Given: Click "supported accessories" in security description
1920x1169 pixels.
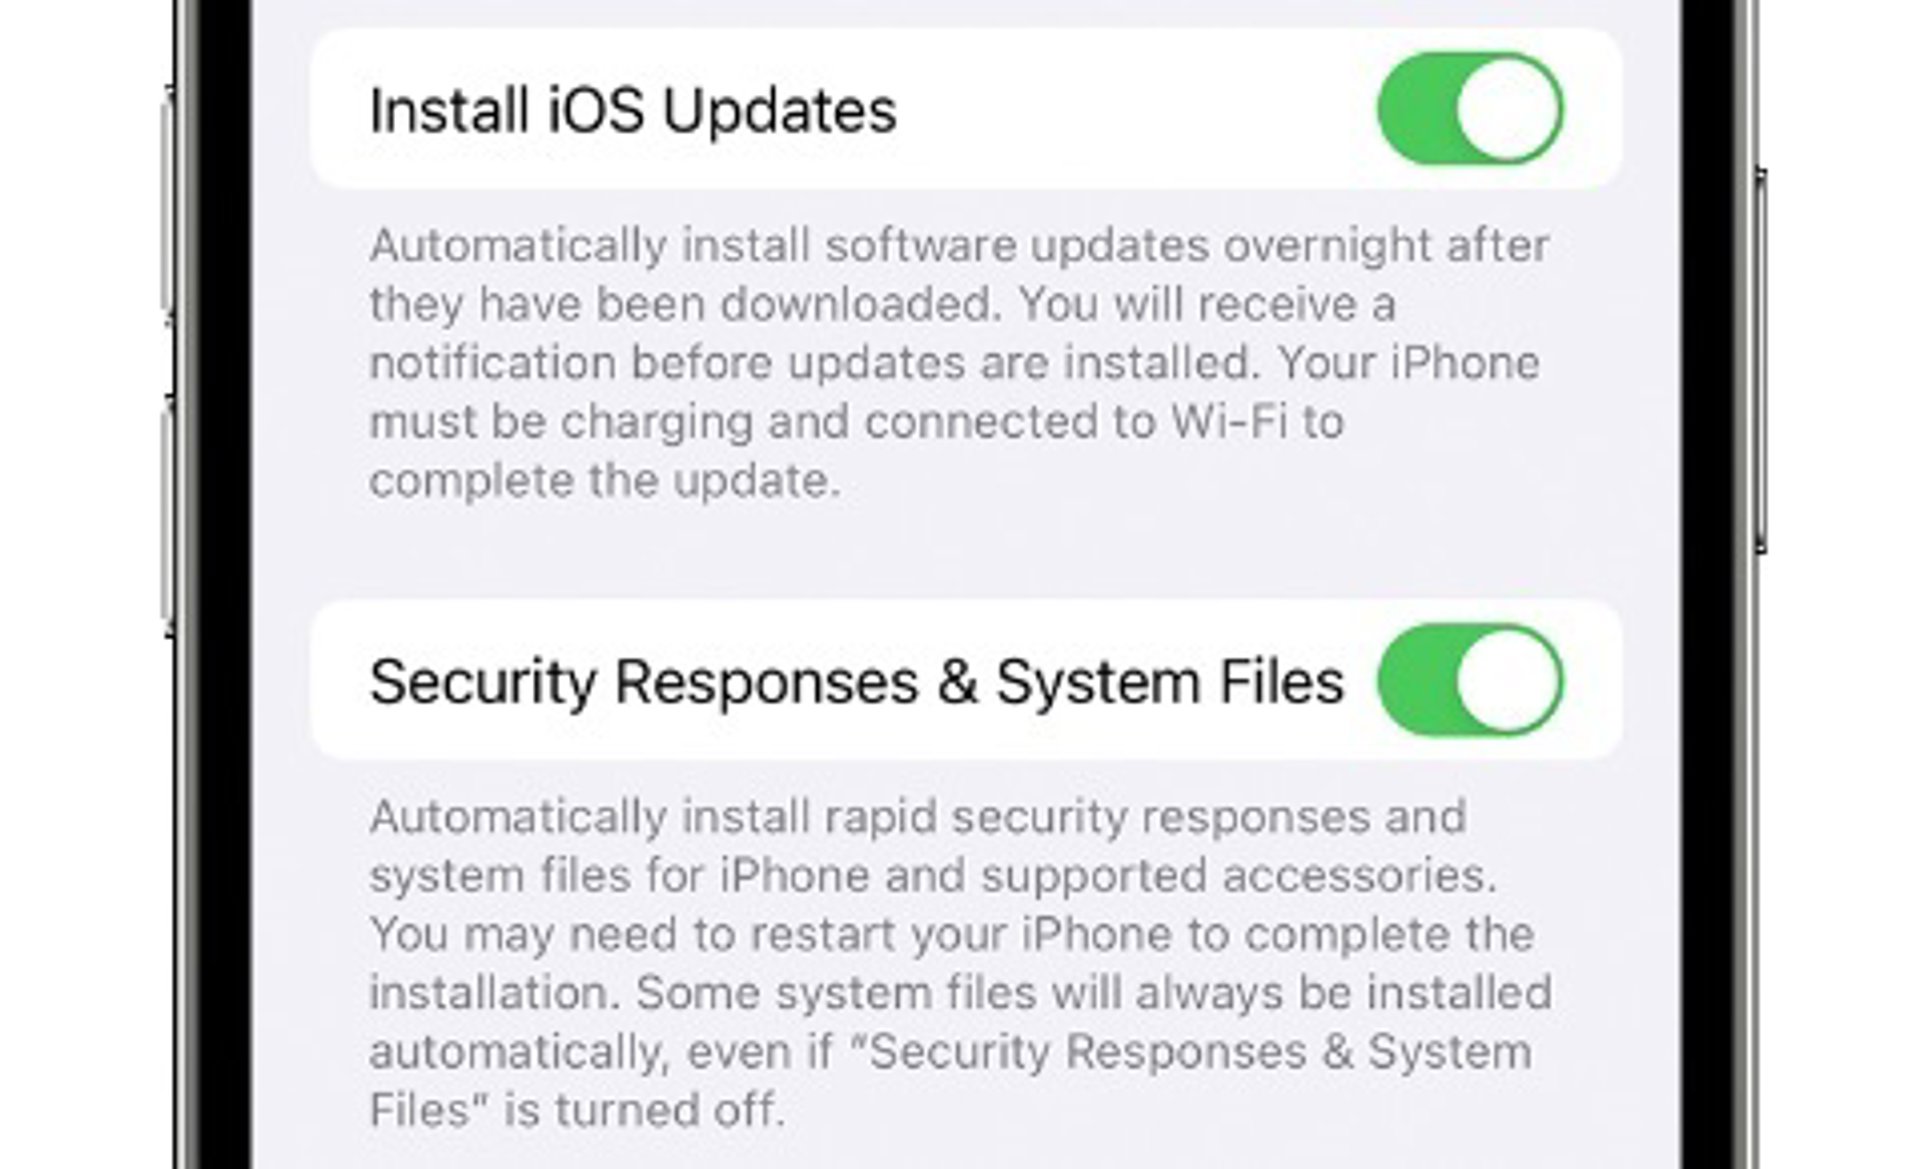Looking at the screenshot, I should (1238, 876).
